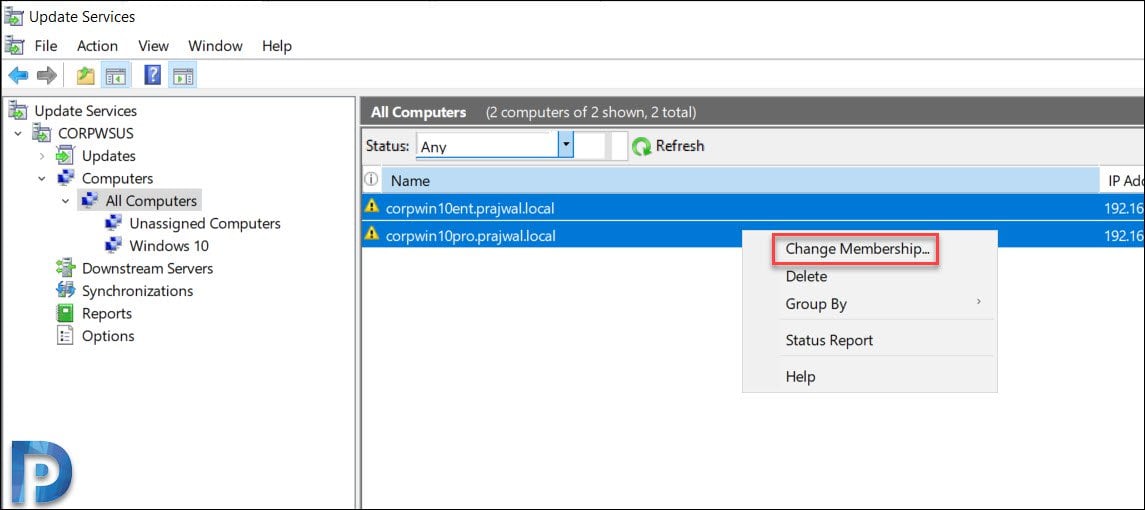1145x510 pixels.
Task: Click the Computers node icon
Action: [66, 178]
